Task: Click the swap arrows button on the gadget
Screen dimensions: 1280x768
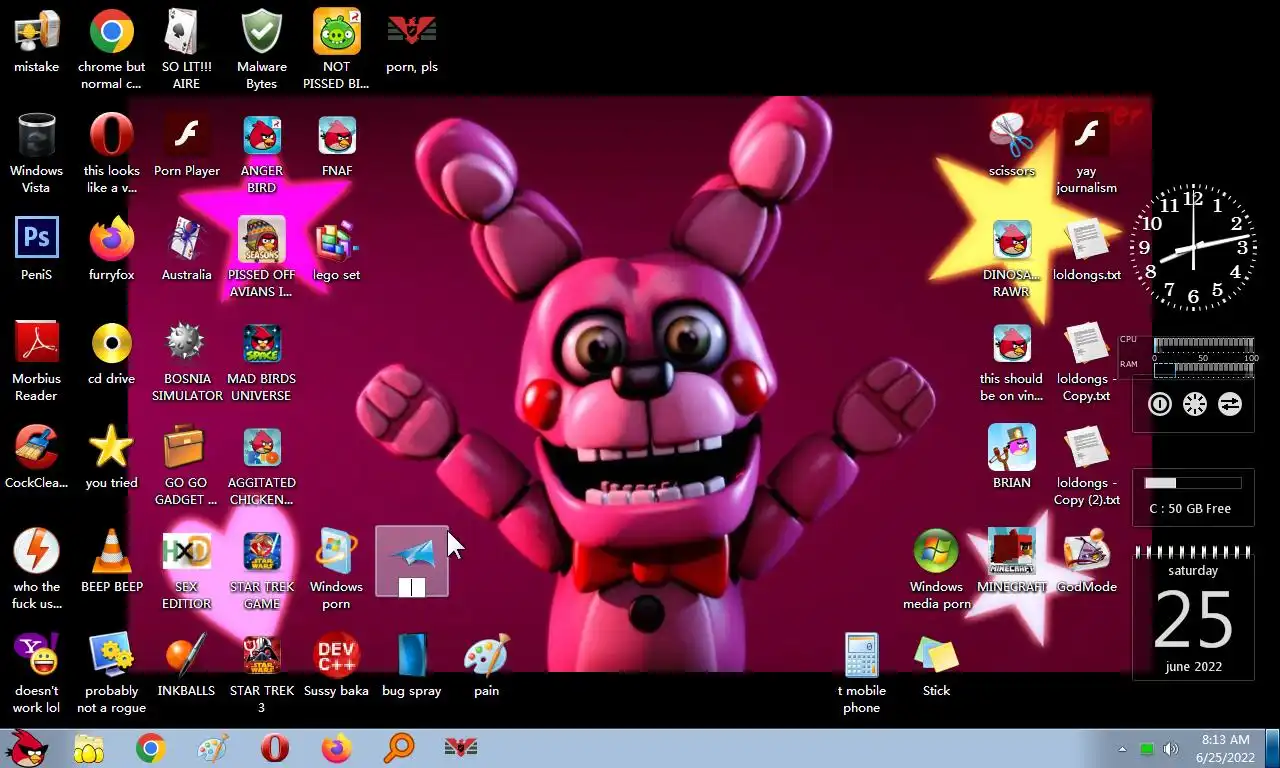Action: click(x=1229, y=404)
